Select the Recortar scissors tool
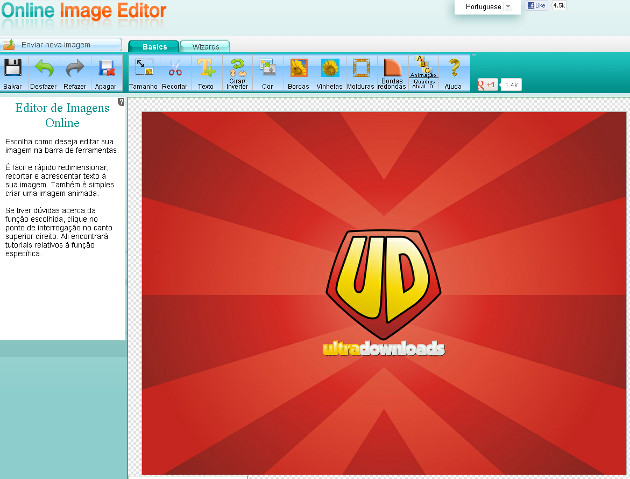The image size is (630, 479). click(174, 73)
